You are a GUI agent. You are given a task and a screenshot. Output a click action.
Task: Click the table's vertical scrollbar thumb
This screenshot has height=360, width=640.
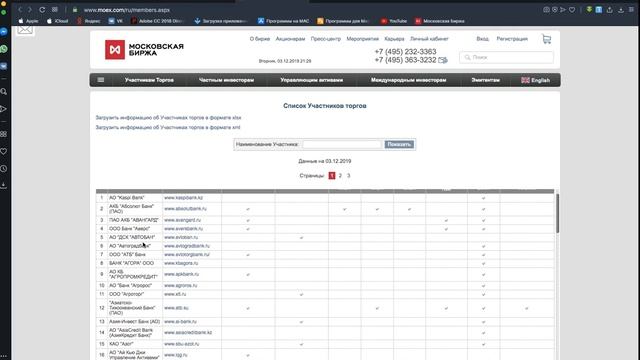pos(557,213)
